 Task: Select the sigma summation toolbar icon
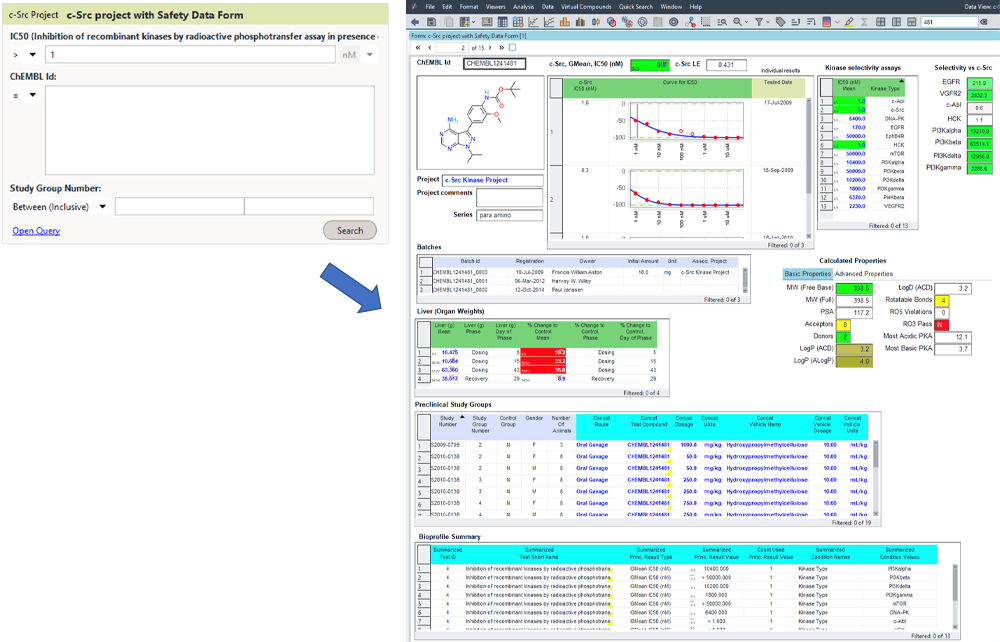pyautogui.click(x=863, y=23)
